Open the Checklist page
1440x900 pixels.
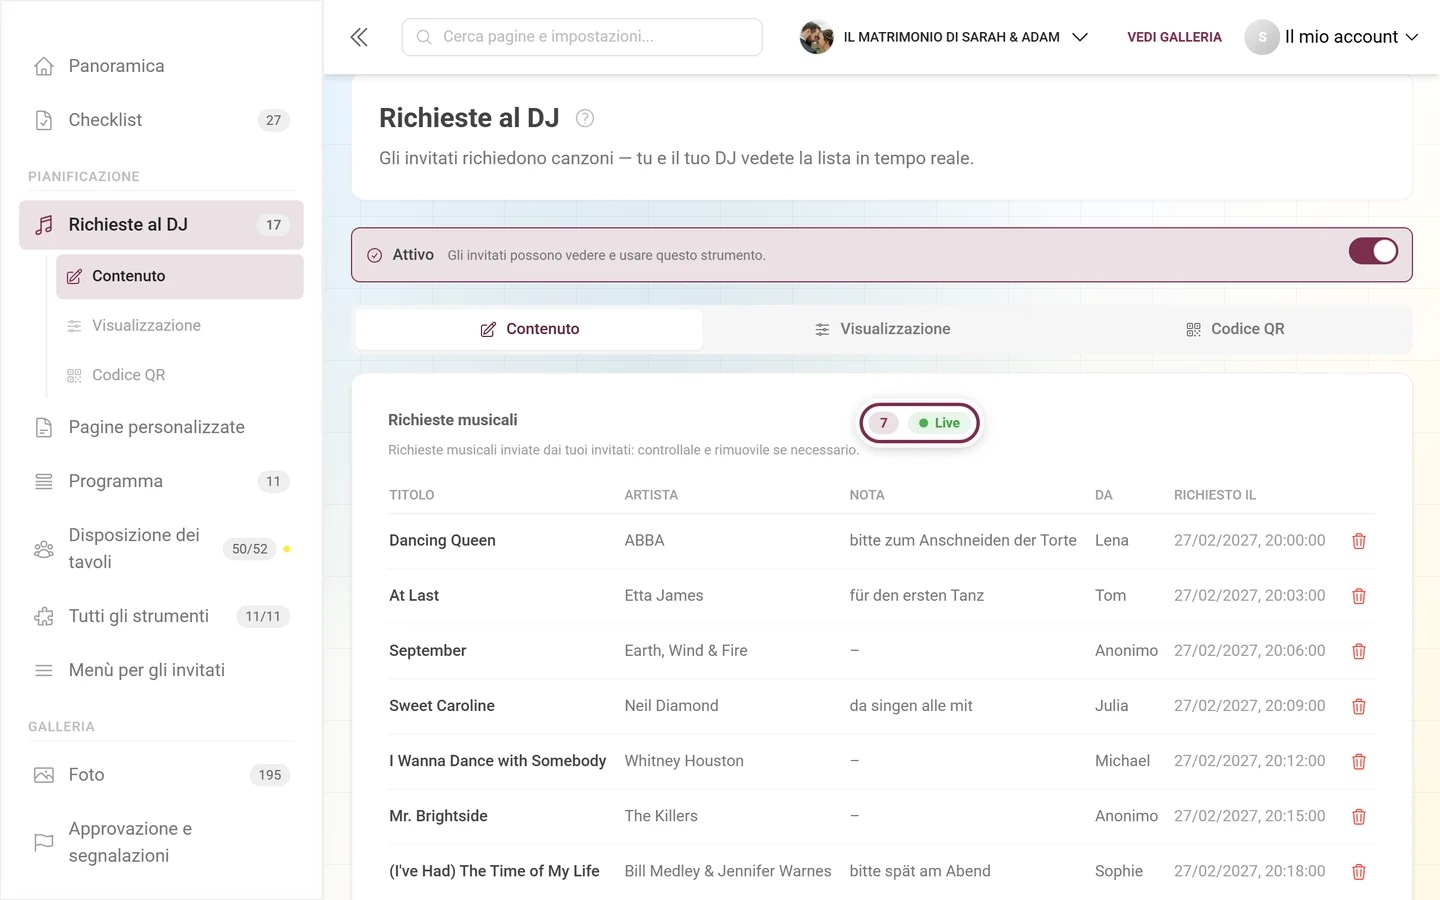click(x=161, y=120)
